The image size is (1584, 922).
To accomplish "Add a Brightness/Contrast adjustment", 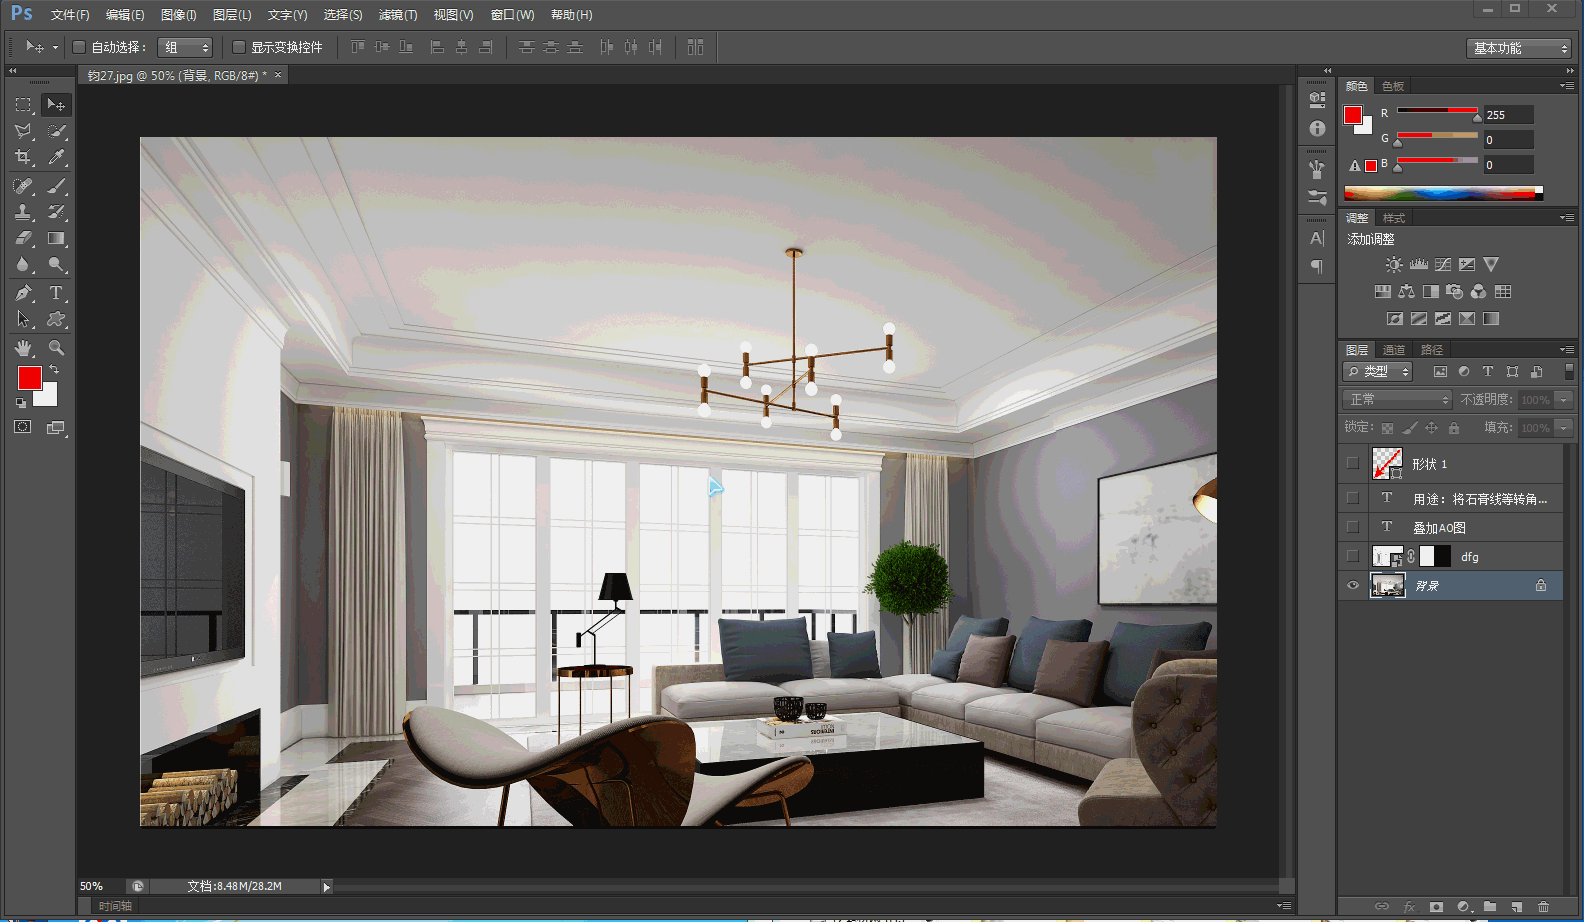I will click(x=1394, y=265).
